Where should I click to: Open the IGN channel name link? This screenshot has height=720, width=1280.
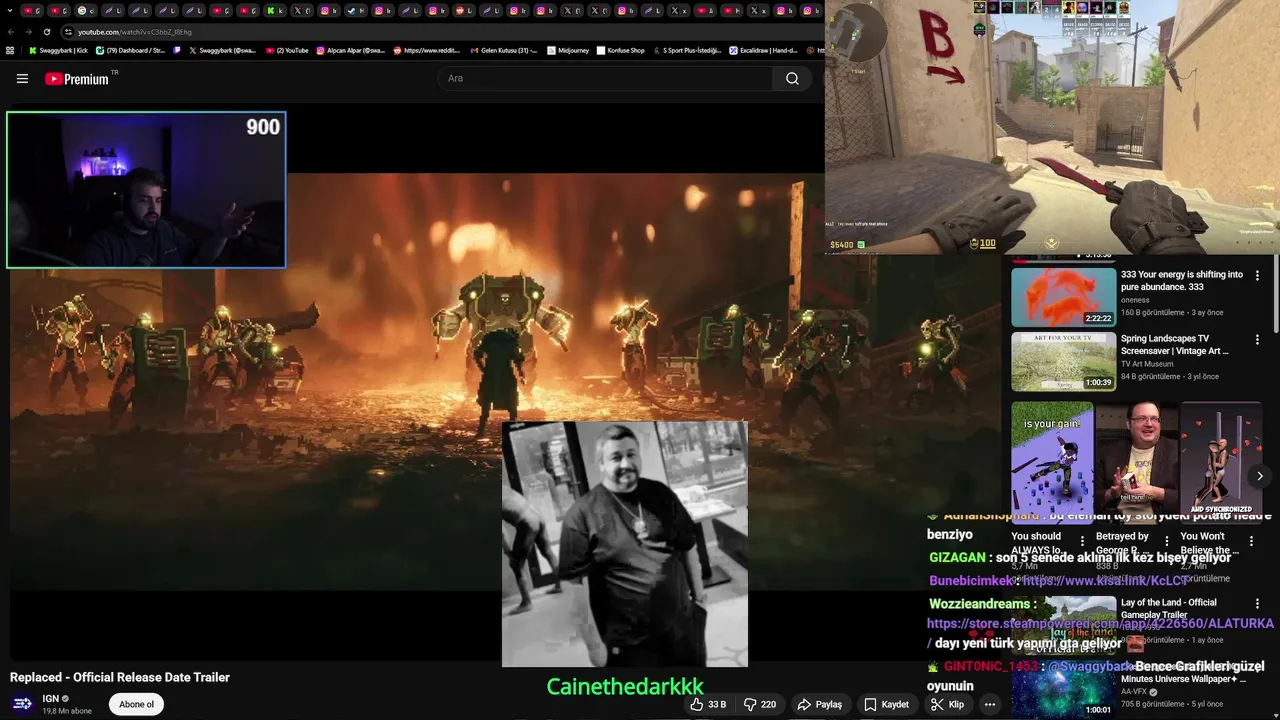coord(51,698)
